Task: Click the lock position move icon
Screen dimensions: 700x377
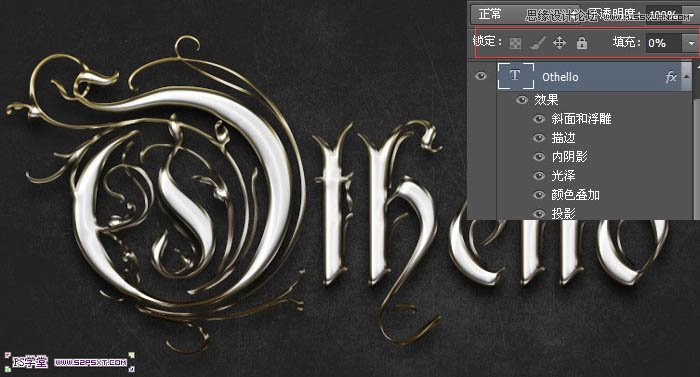Action: point(559,43)
